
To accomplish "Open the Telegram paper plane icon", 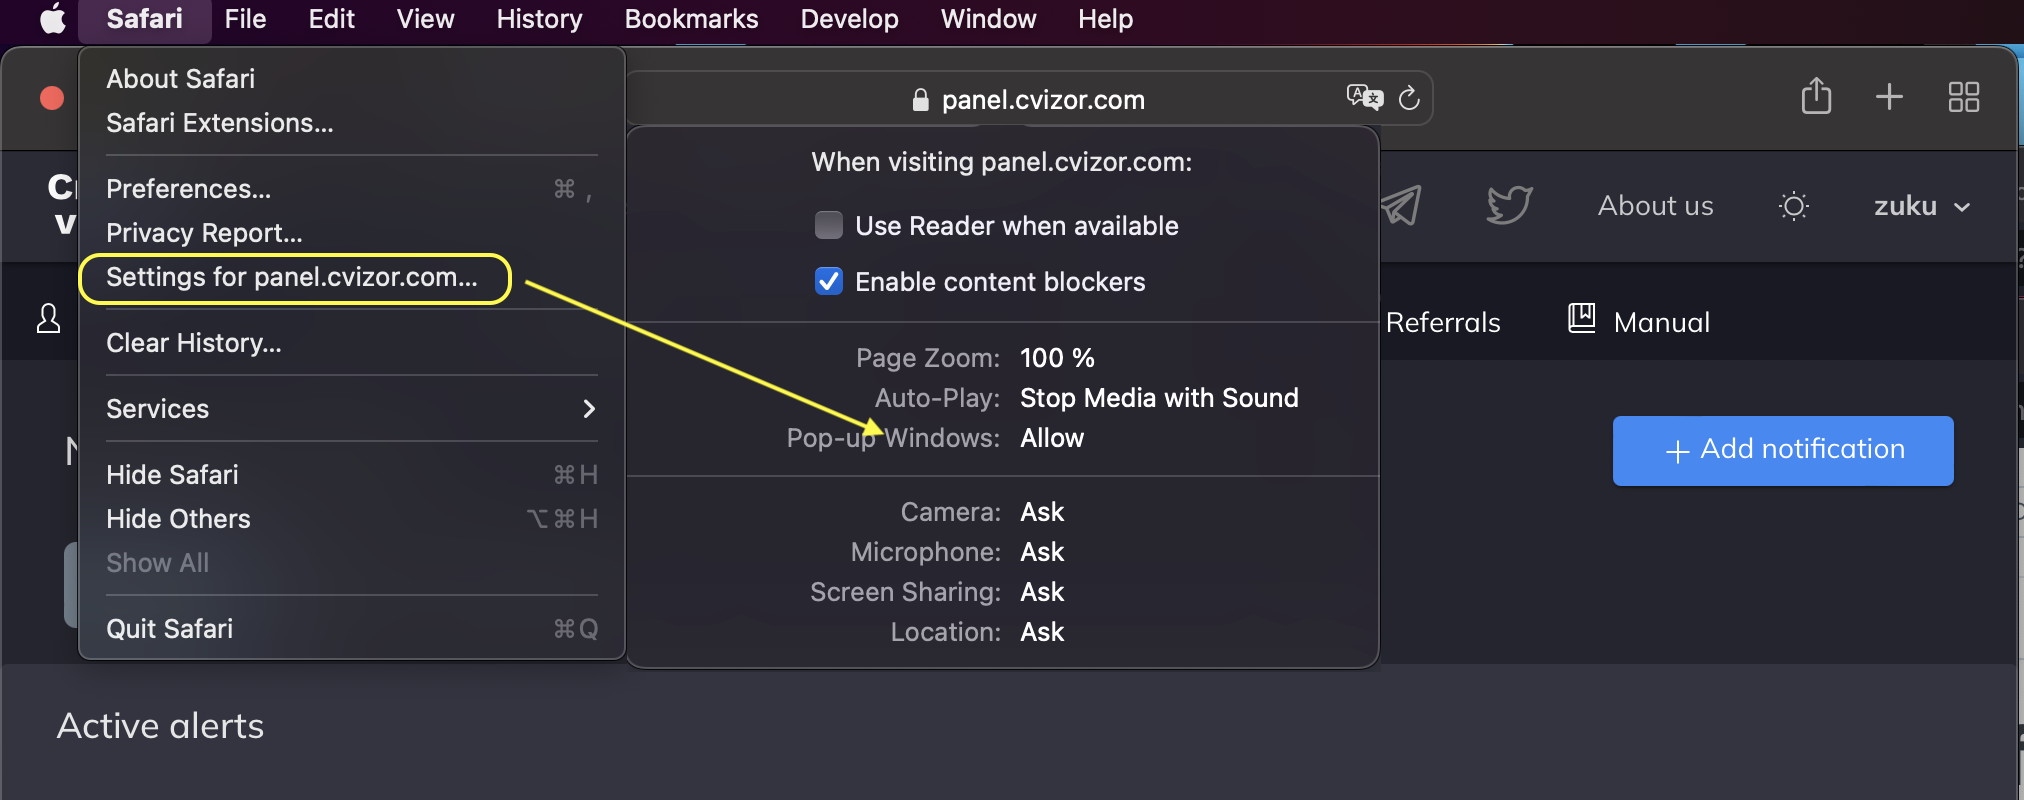I will click(x=1400, y=206).
